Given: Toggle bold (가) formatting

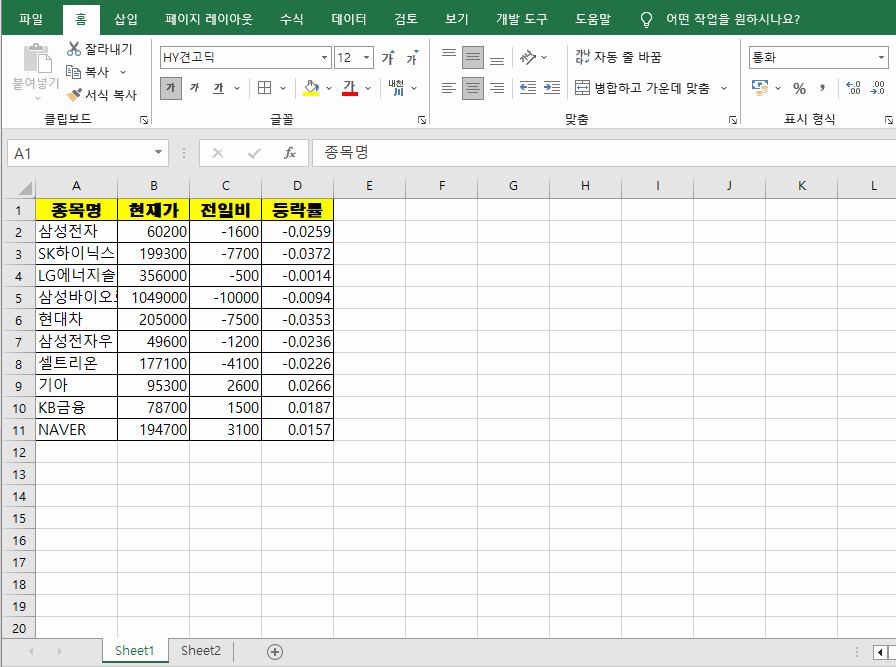Looking at the screenshot, I should [x=171, y=88].
